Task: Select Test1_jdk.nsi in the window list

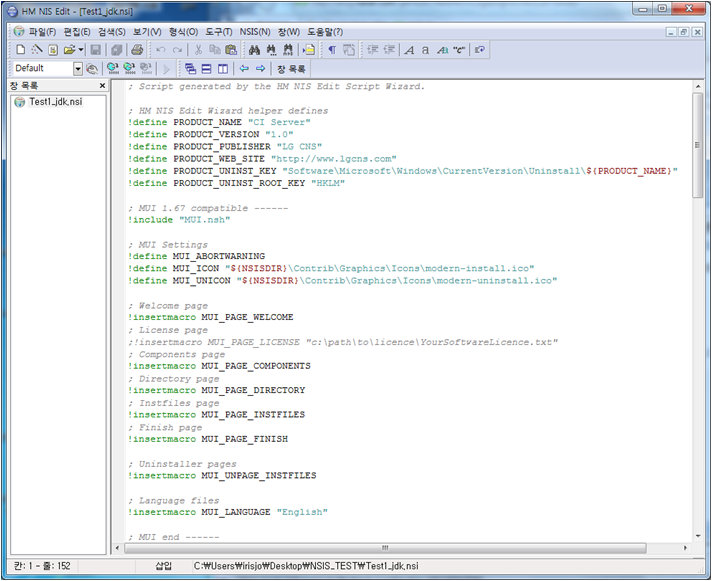Action: tap(55, 101)
